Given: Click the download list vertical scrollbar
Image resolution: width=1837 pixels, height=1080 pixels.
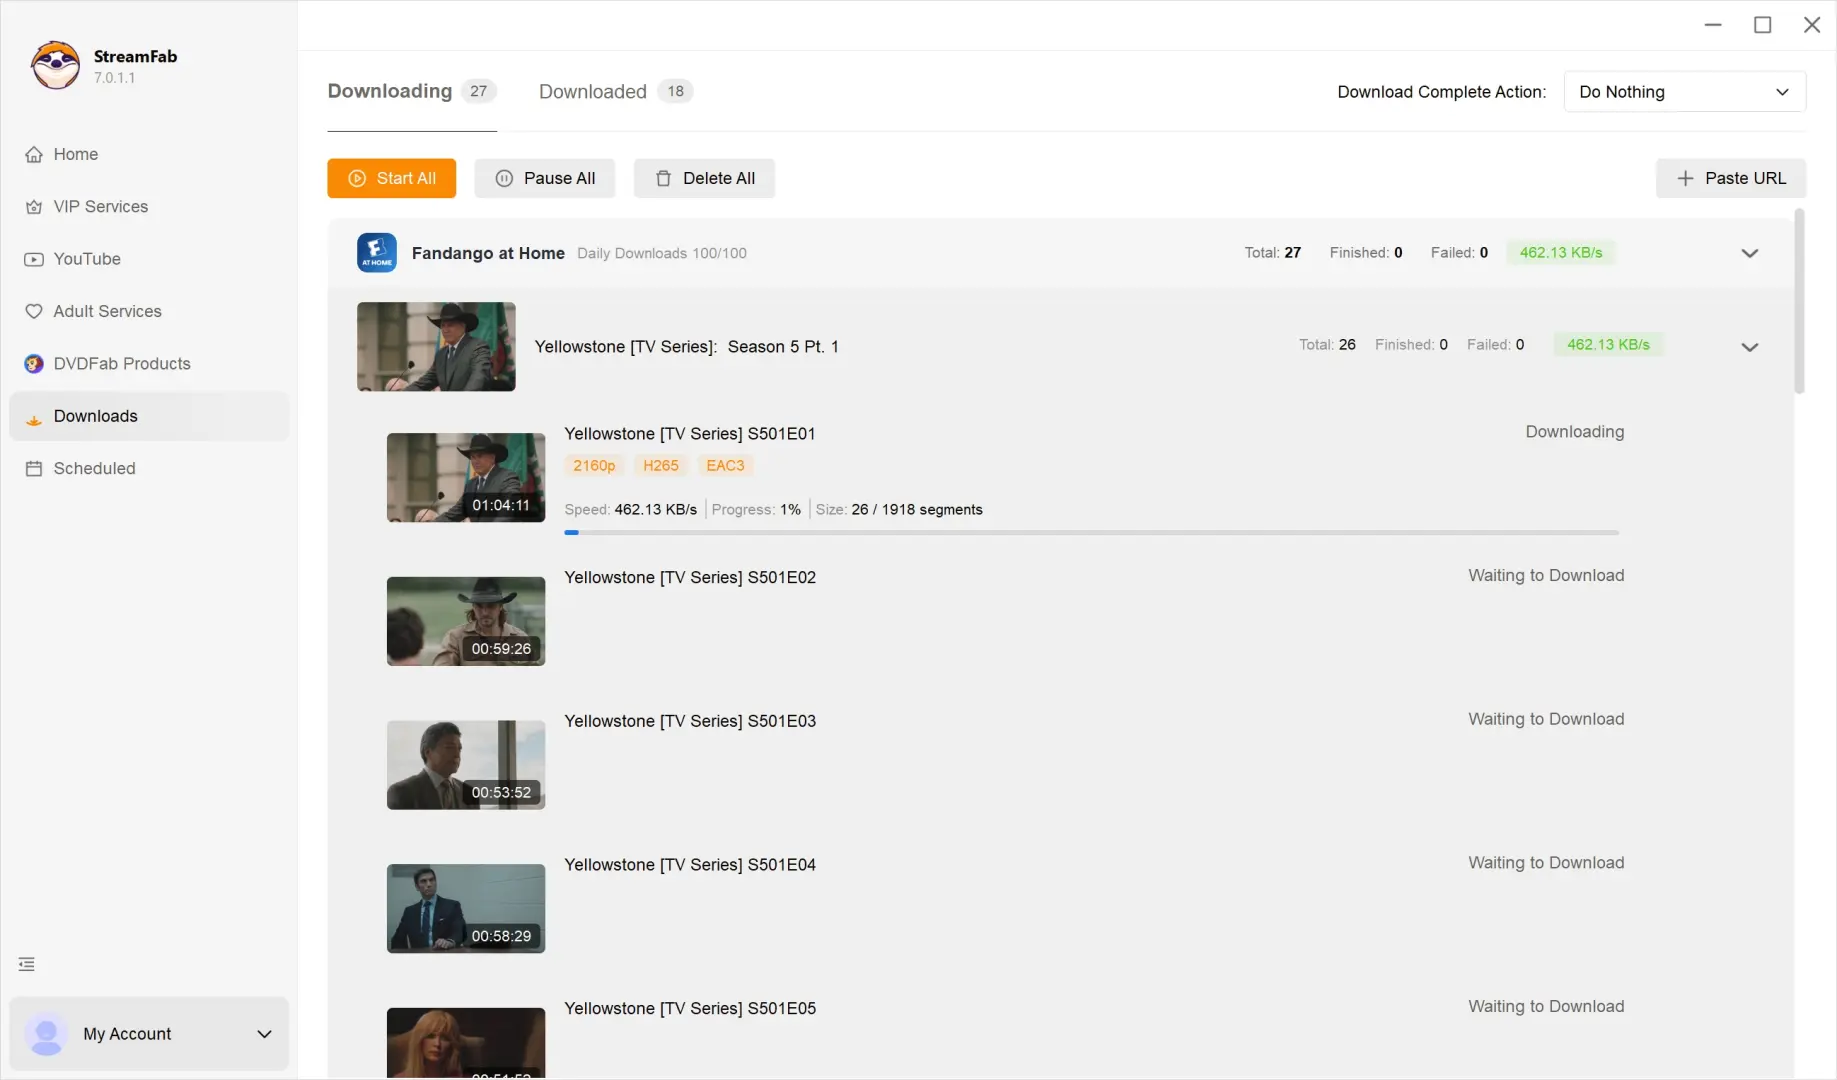Looking at the screenshot, I should [x=1799, y=301].
